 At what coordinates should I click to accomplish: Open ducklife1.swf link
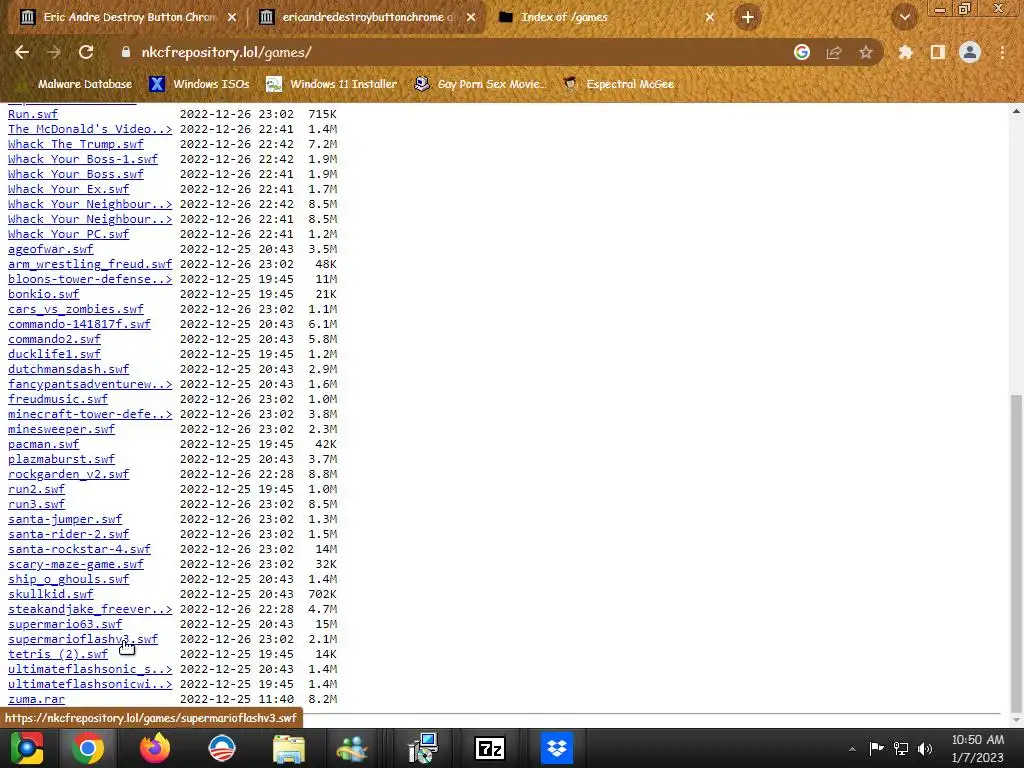54,355
